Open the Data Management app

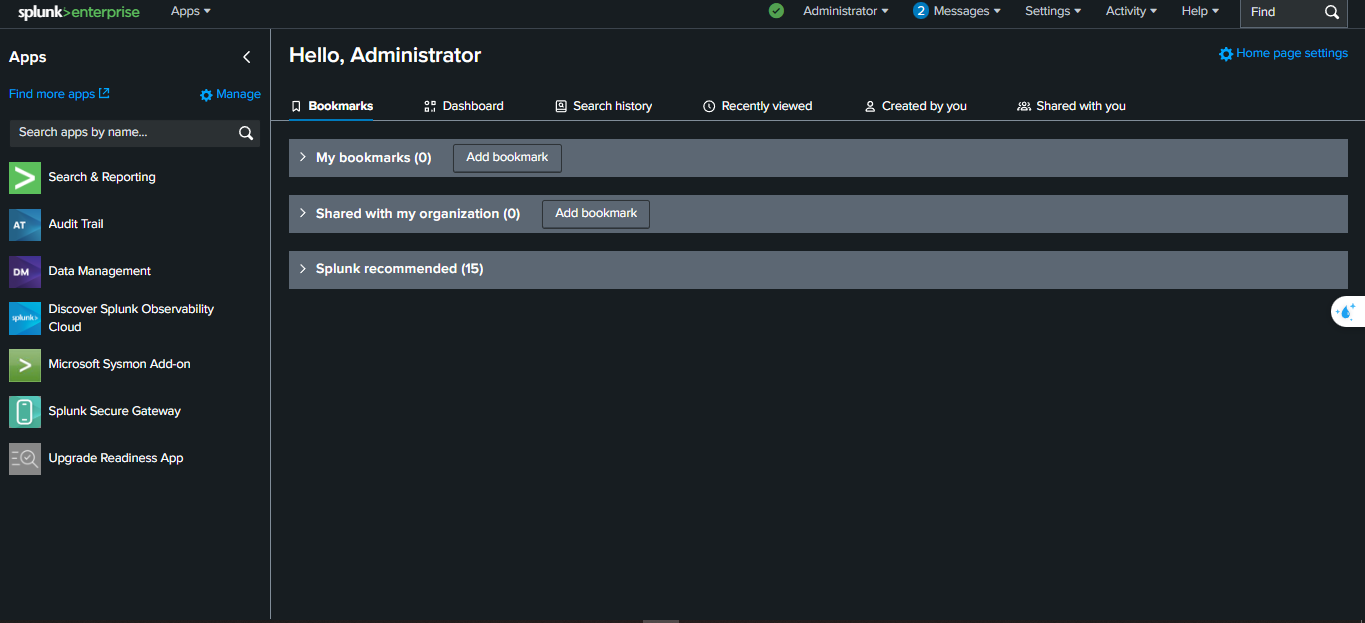tap(98, 271)
